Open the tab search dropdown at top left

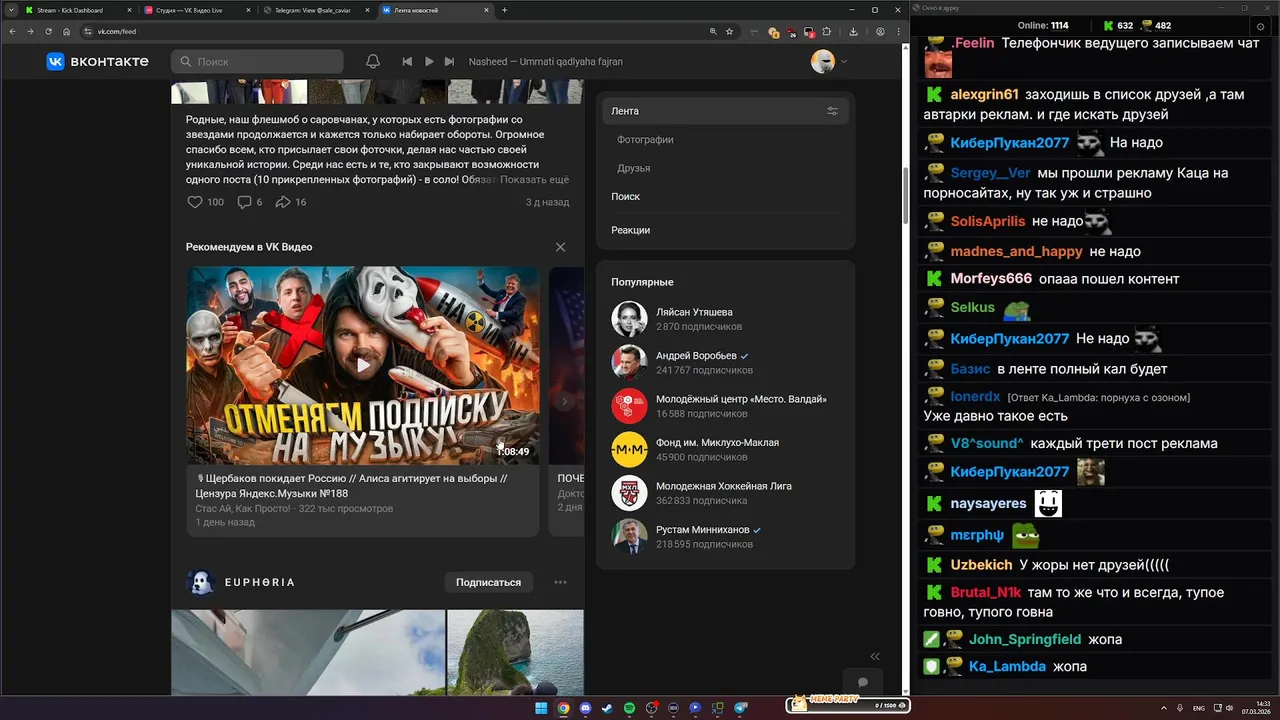coord(9,10)
